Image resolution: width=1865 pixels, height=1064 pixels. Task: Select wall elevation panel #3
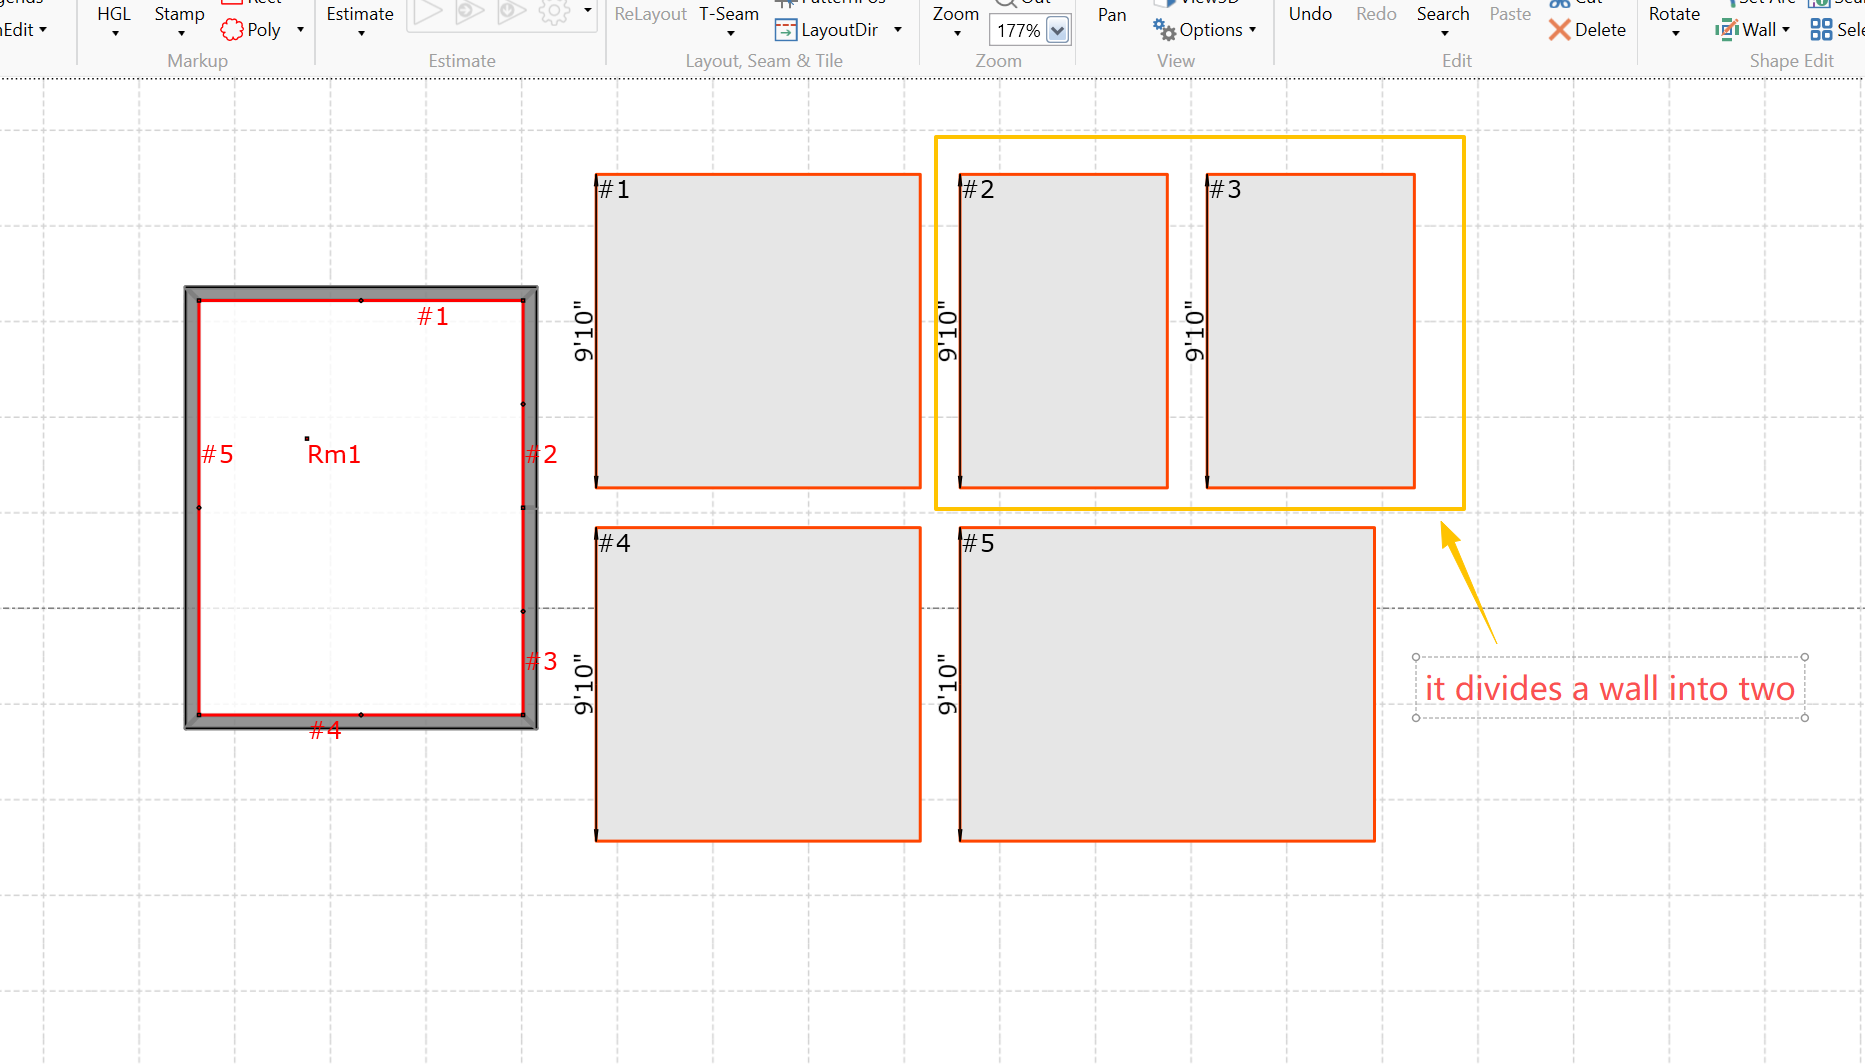(x=1310, y=331)
